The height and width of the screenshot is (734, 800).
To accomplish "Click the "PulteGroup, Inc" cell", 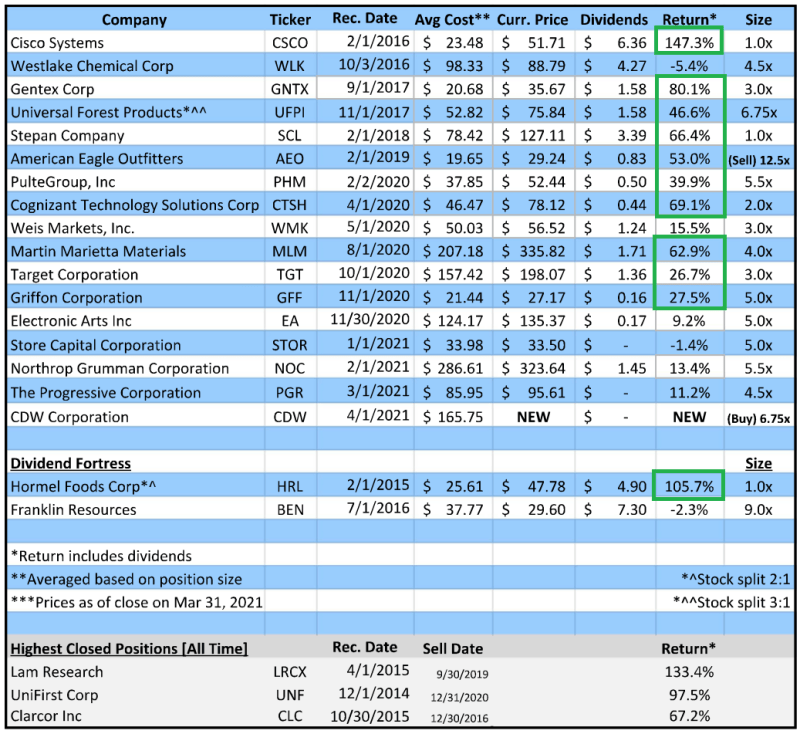I will tap(63, 182).
